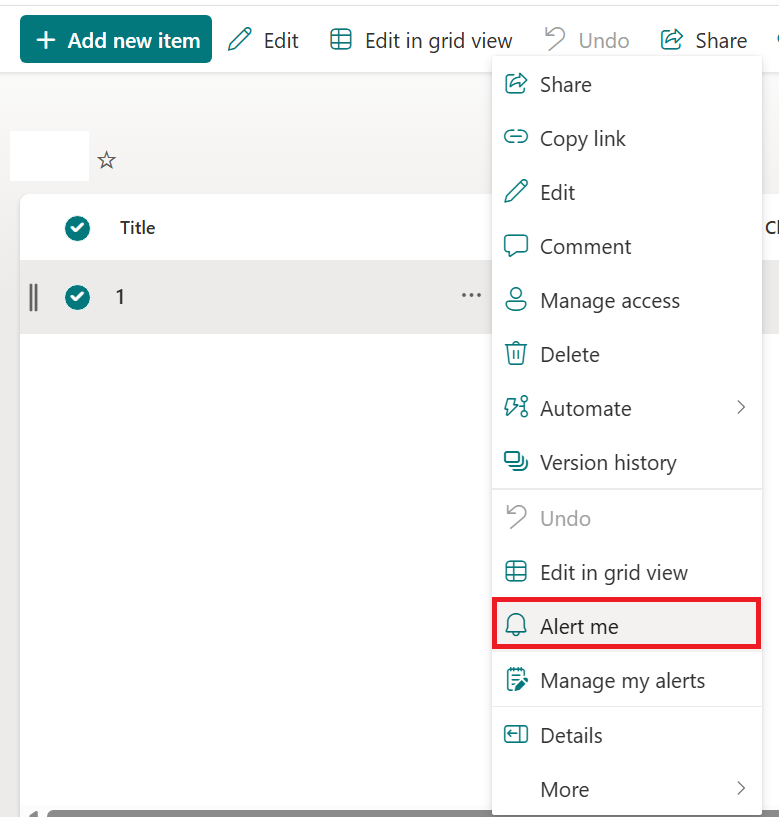The height and width of the screenshot is (817, 779).
Task: Click the disabled Undo menu entry
Action: pos(627,518)
